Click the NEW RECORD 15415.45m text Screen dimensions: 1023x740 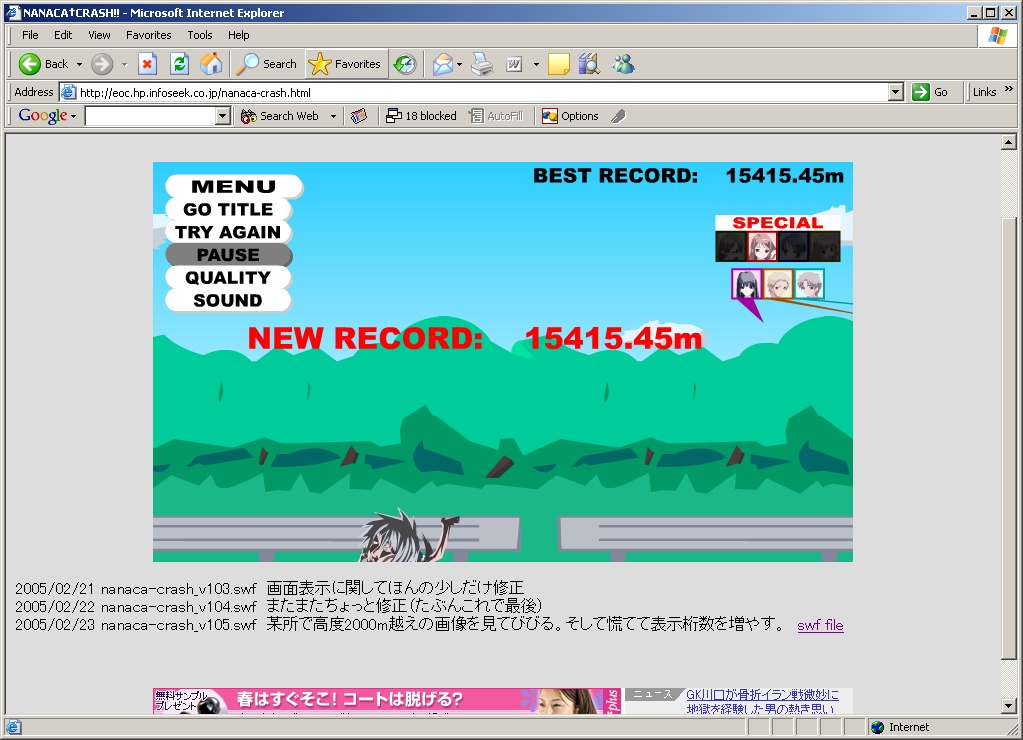pos(475,338)
